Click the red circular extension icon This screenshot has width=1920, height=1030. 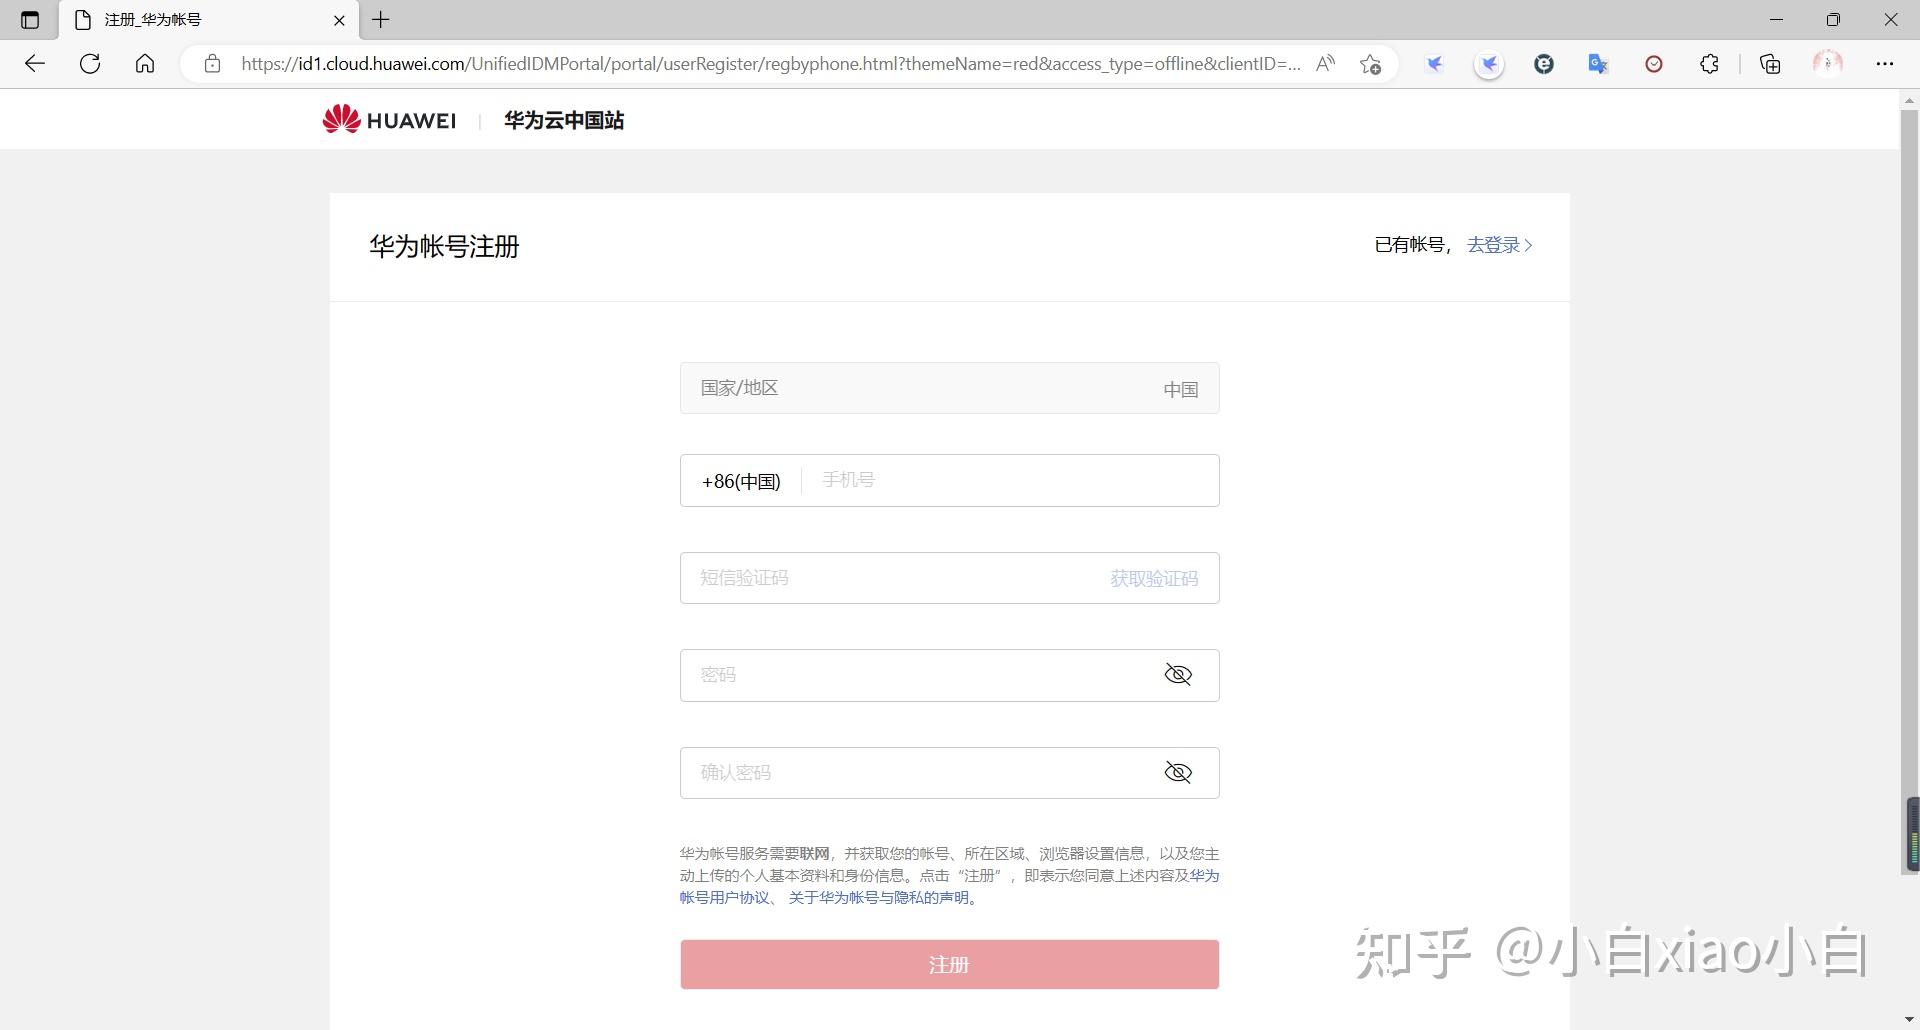pos(1654,64)
